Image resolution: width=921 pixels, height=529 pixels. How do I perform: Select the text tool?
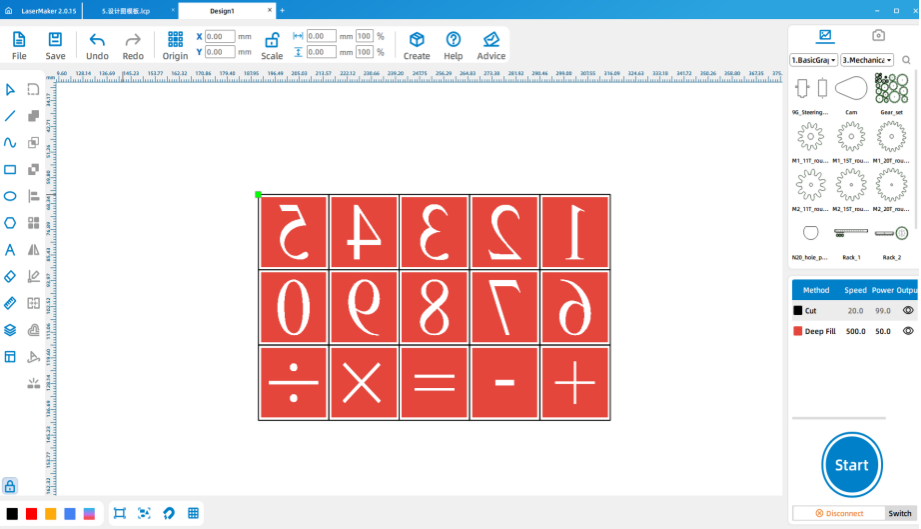click(10, 250)
